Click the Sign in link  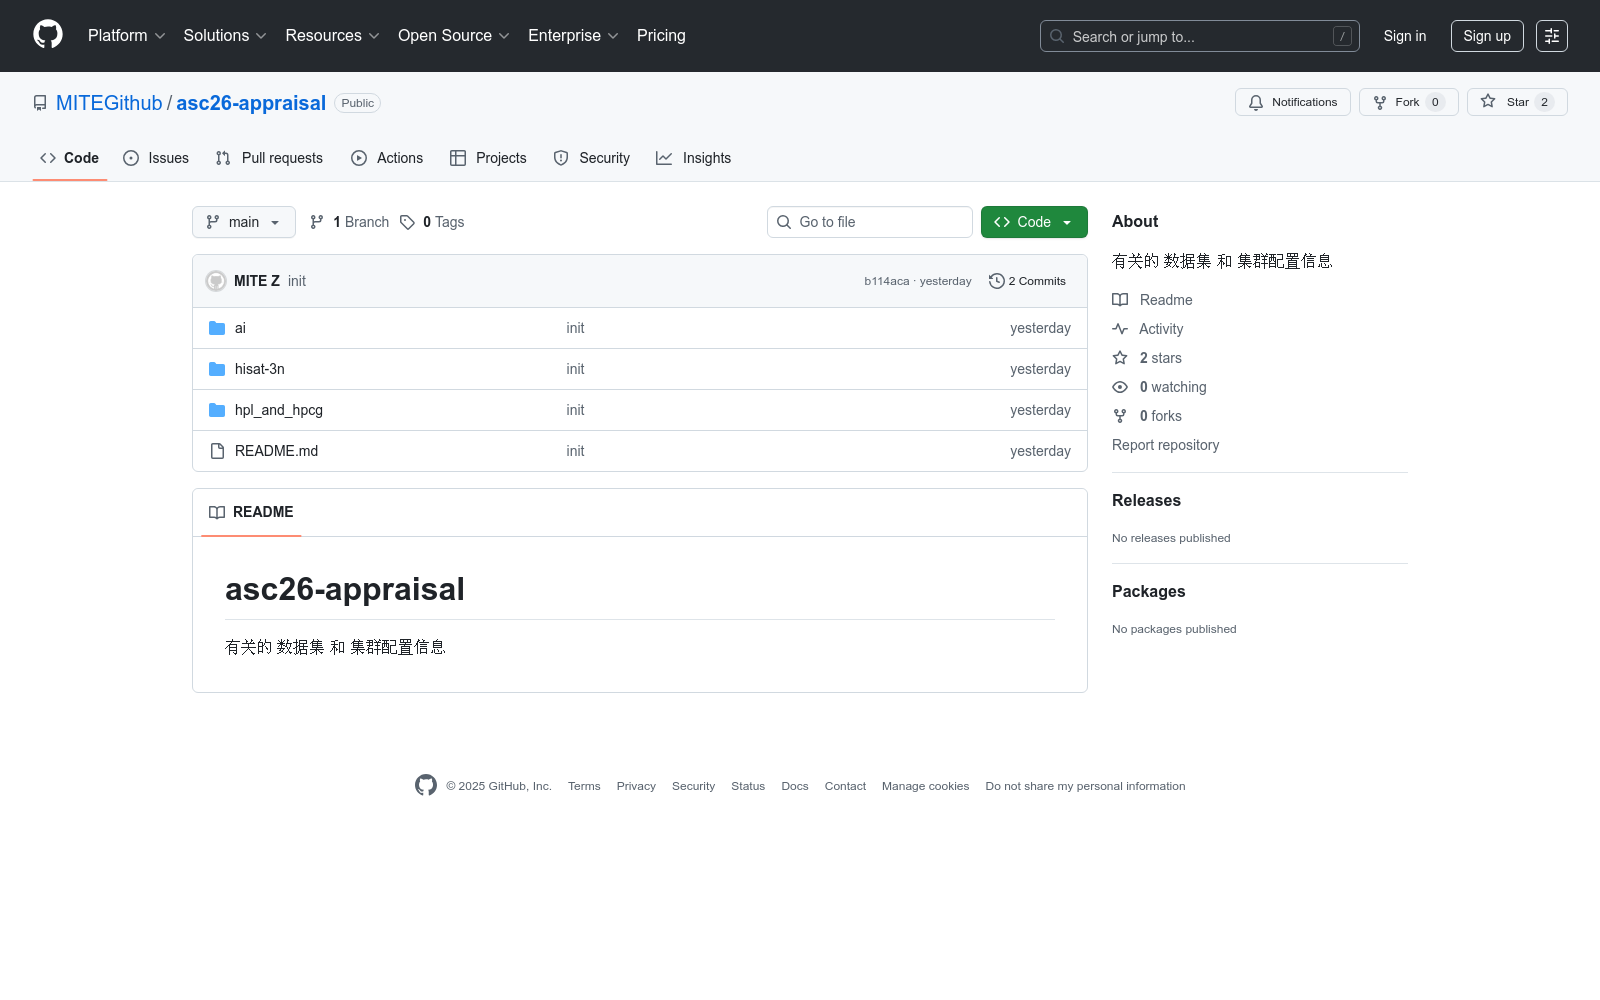[x=1405, y=36]
